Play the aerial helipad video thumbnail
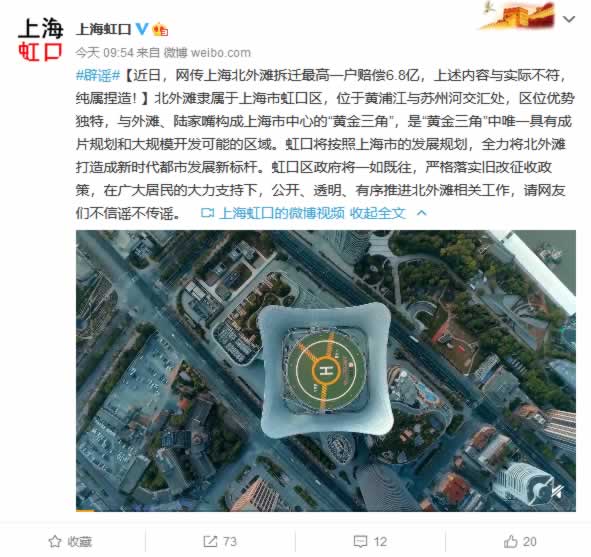This screenshot has width=591, height=557. (326, 370)
